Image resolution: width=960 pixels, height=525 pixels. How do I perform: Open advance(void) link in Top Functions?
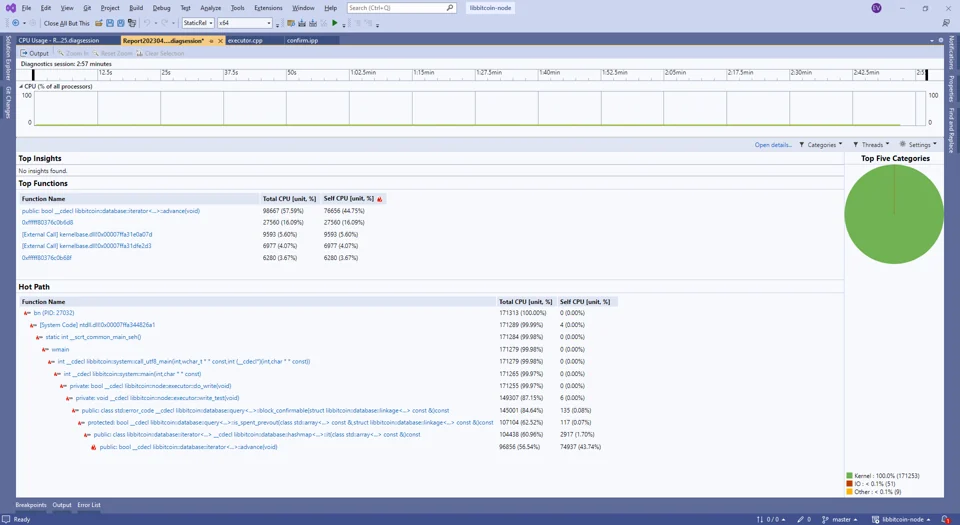point(111,211)
